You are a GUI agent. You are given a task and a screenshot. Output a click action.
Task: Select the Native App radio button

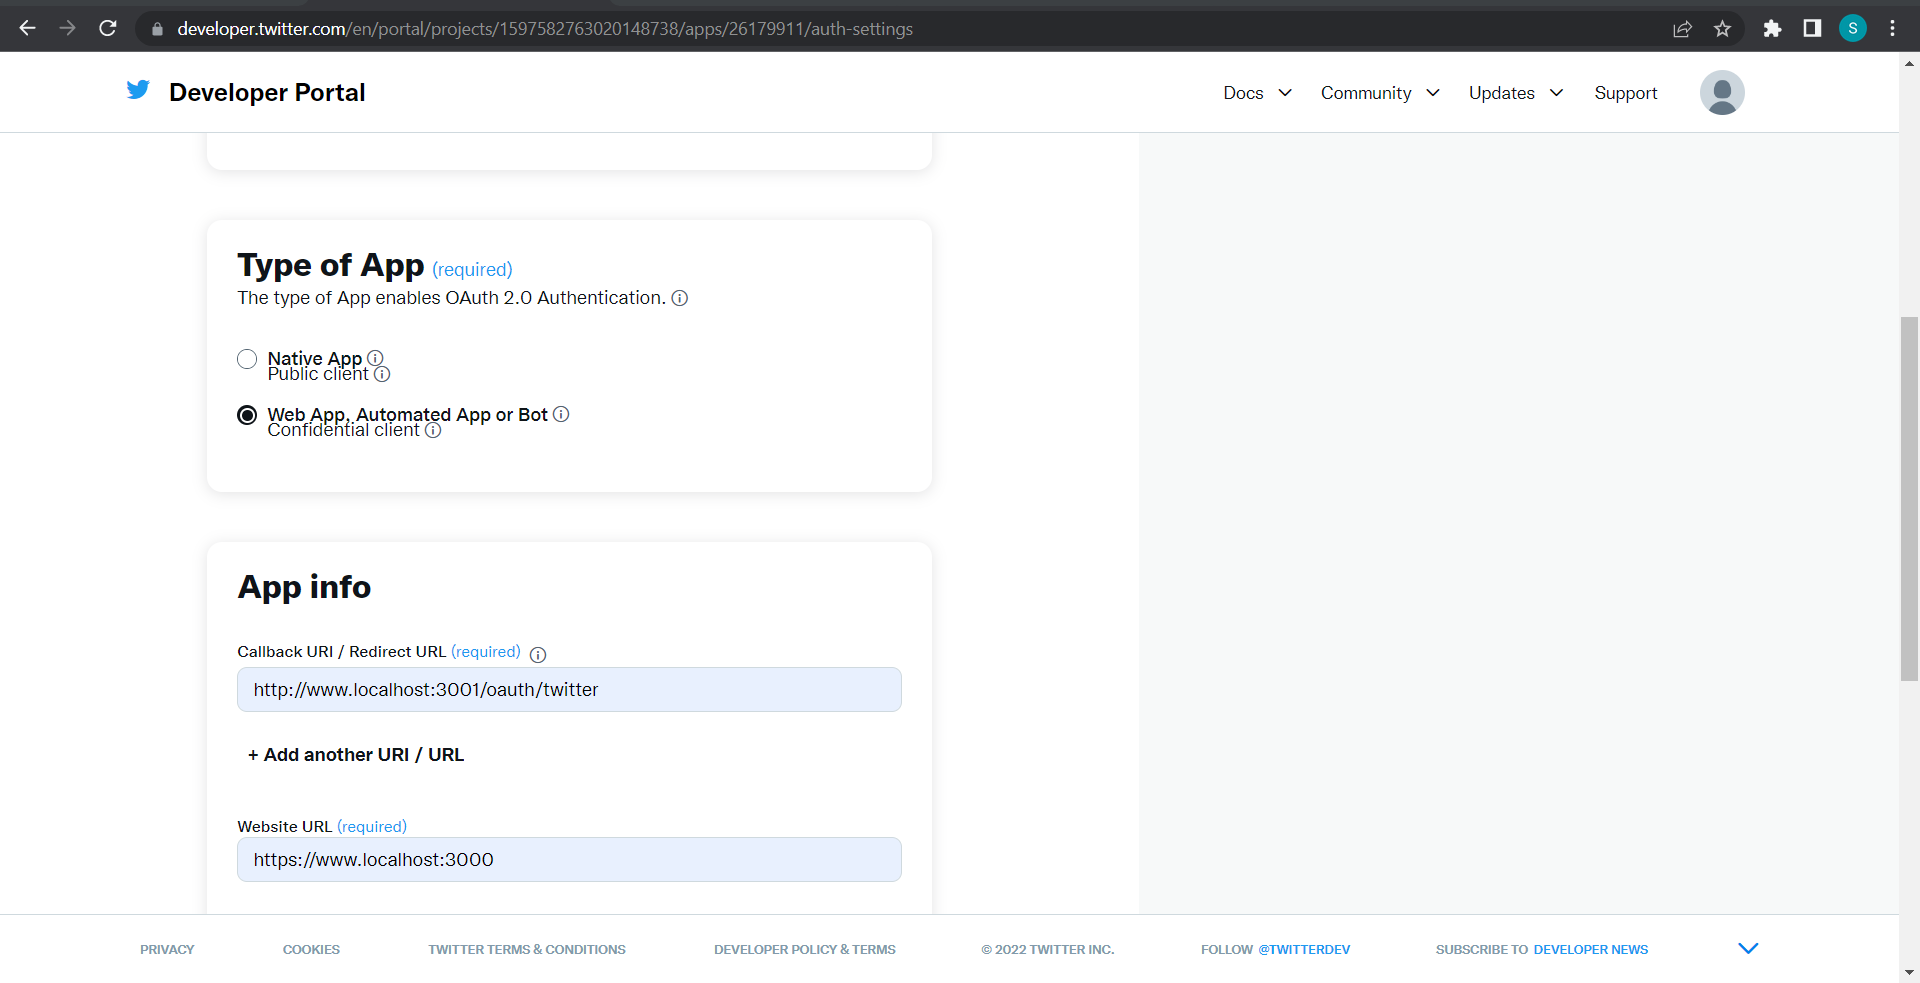(247, 359)
